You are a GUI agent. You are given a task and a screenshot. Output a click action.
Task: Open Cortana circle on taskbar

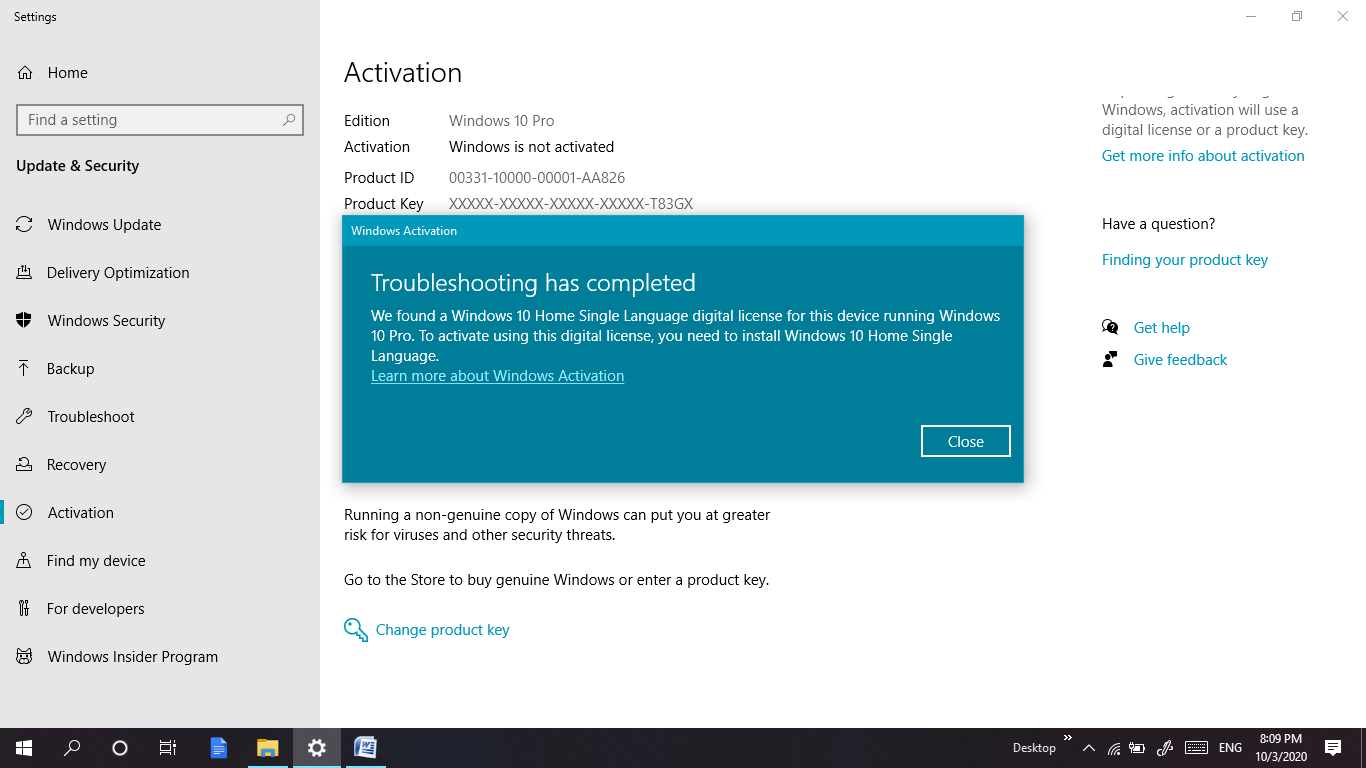[120, 748]
